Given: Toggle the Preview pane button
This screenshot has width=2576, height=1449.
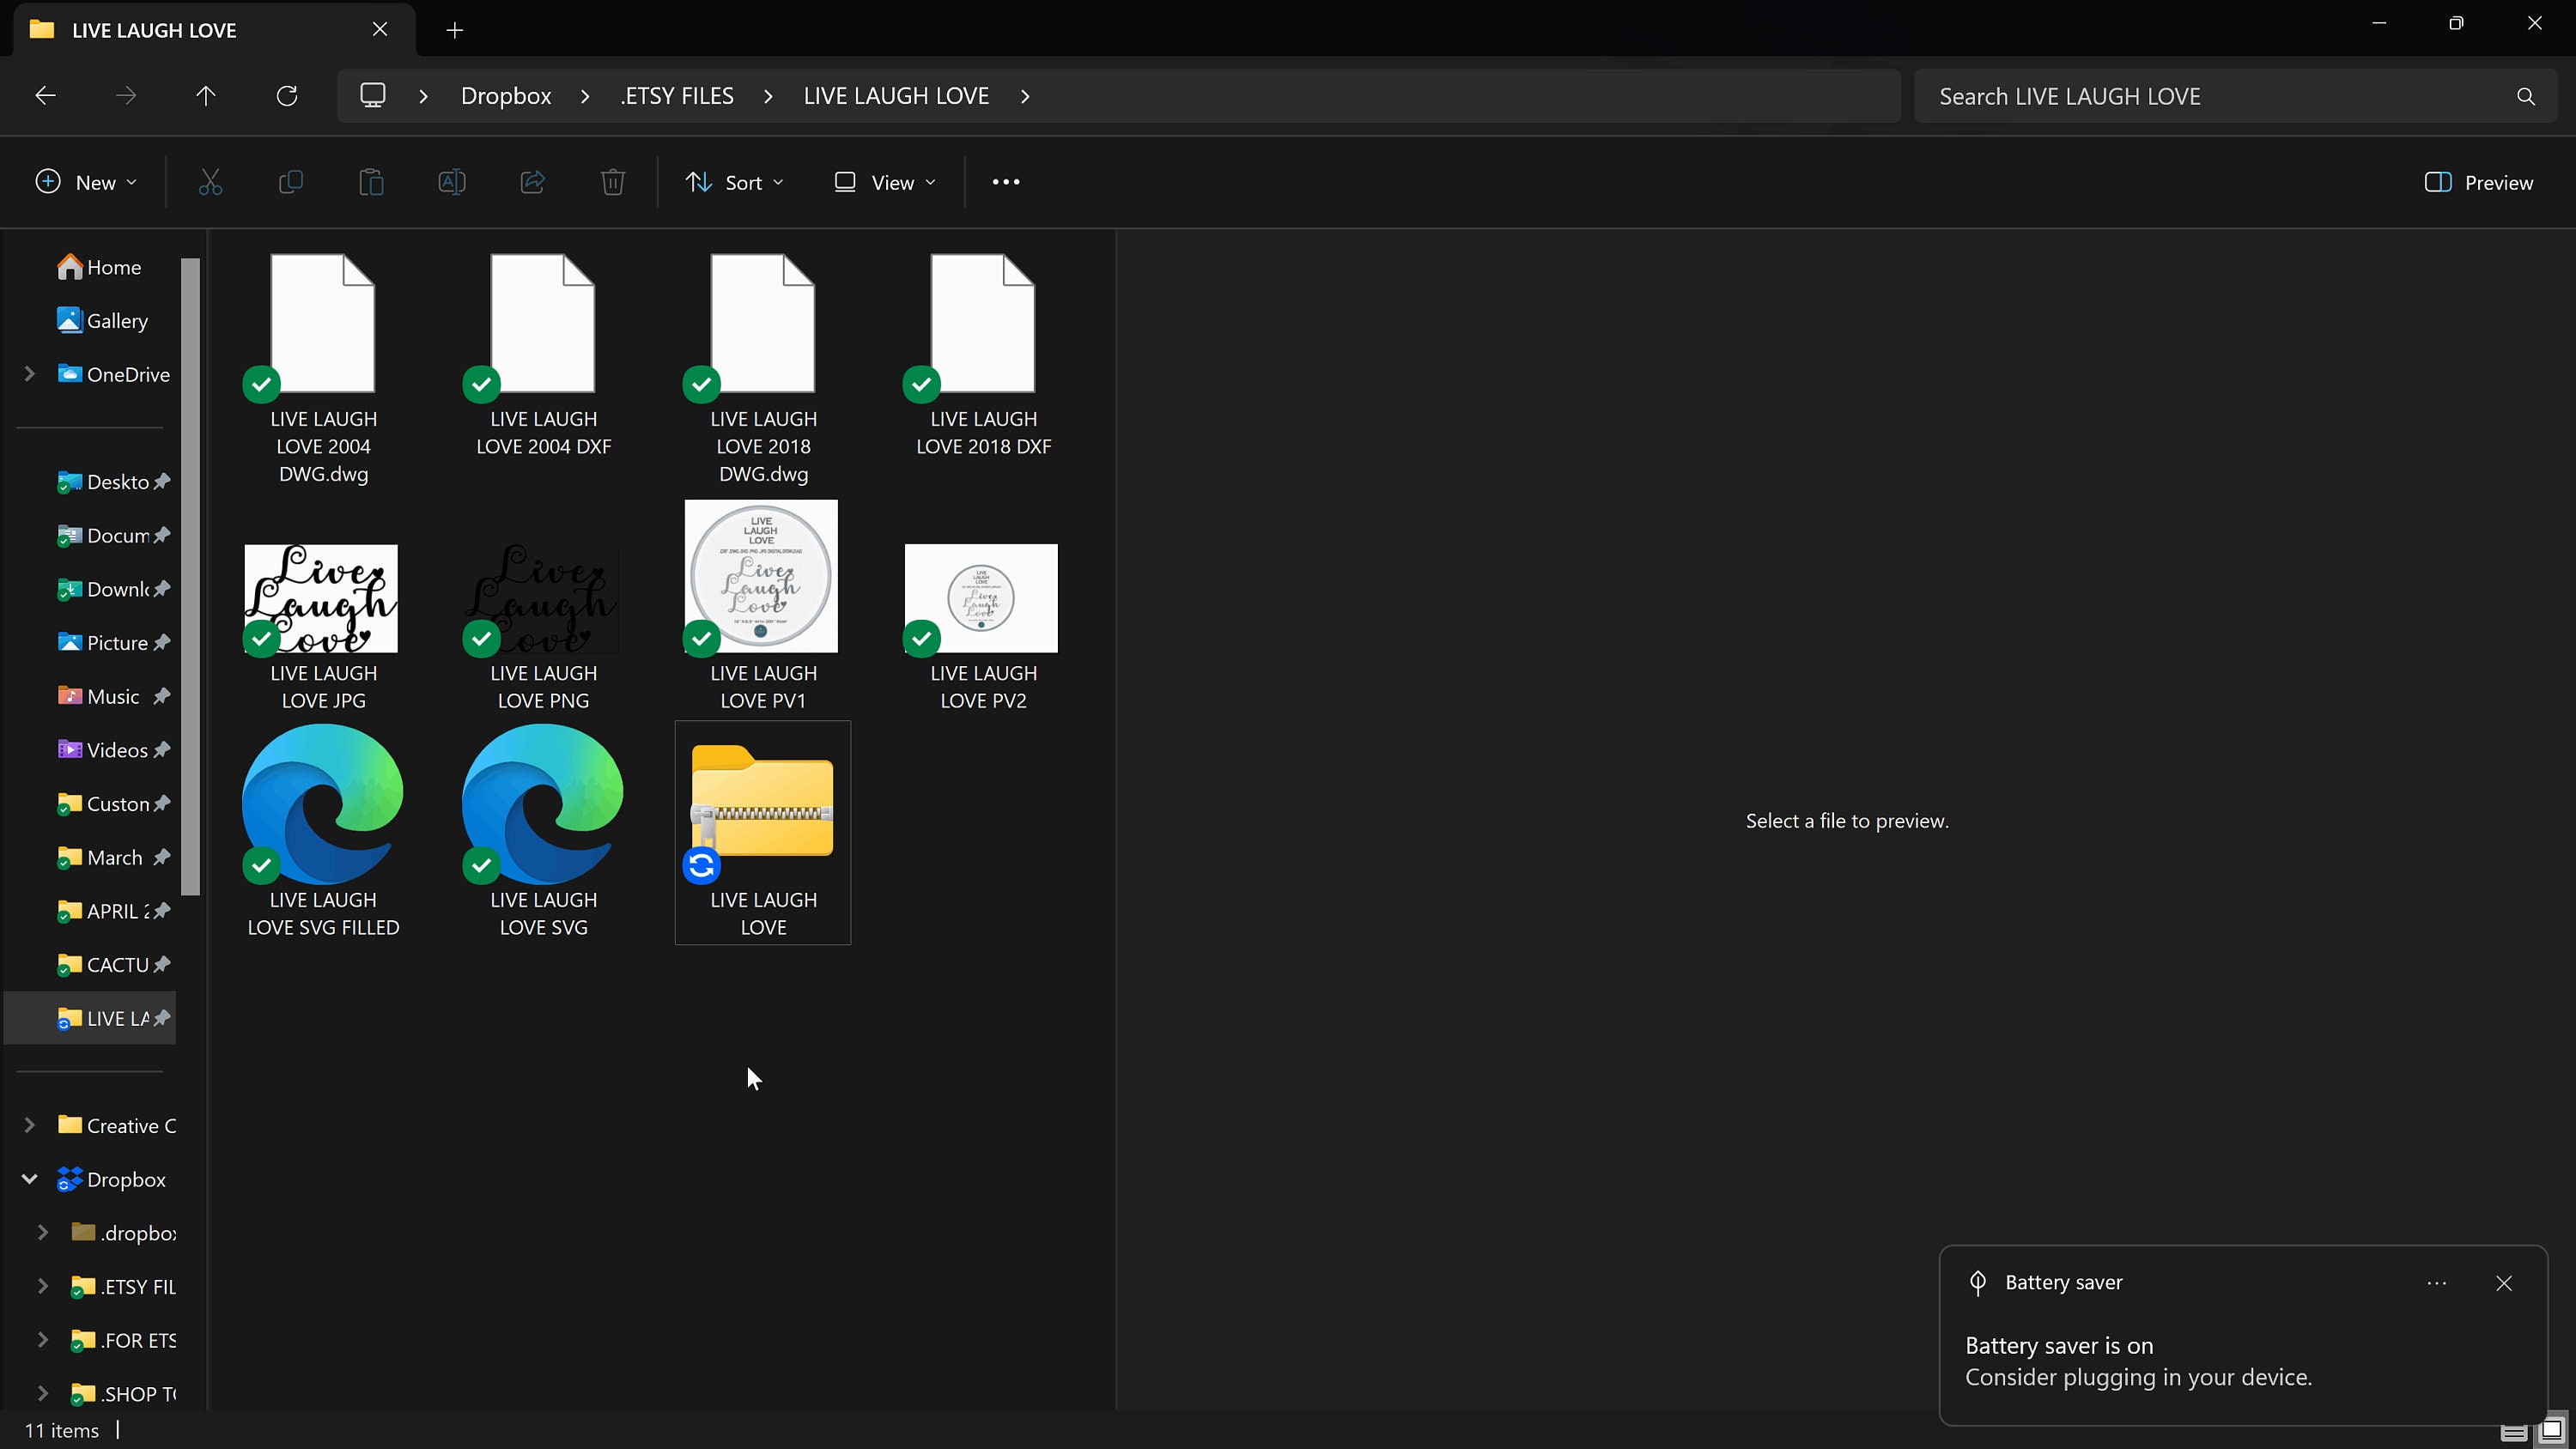Looking at the screenshot, I should (2479, 182).
